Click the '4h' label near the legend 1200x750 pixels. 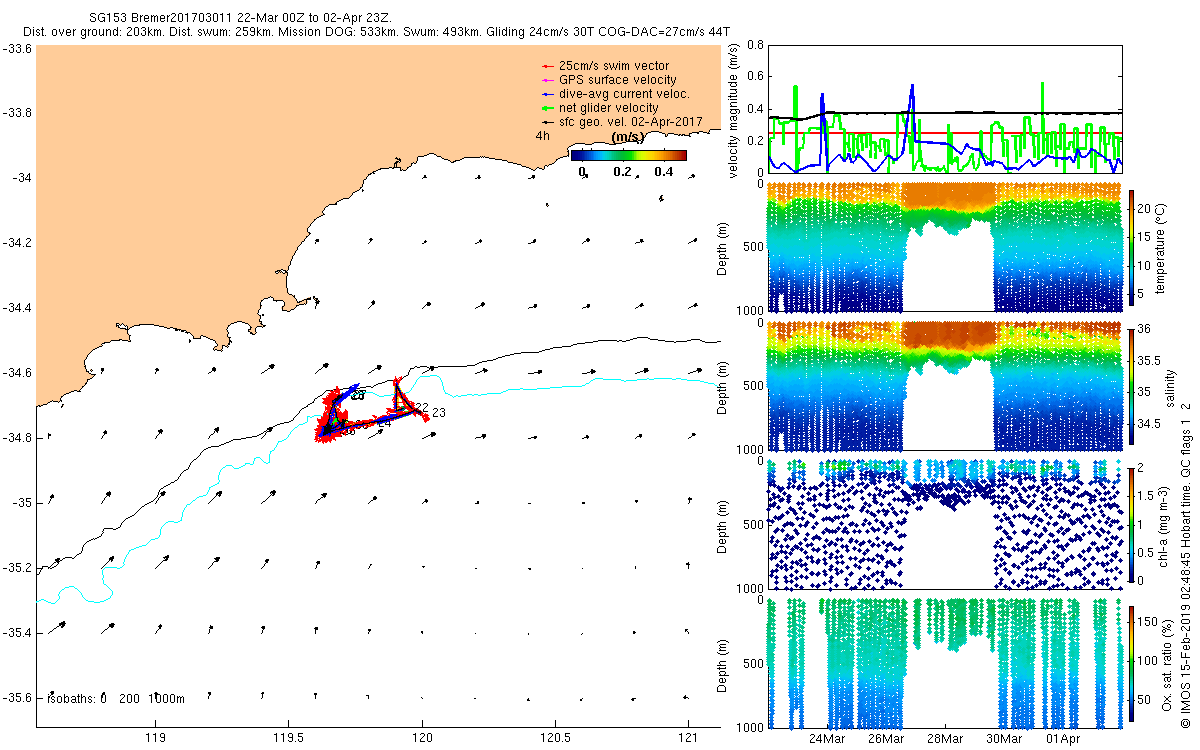pyautogui.click(x=543, y=136)
